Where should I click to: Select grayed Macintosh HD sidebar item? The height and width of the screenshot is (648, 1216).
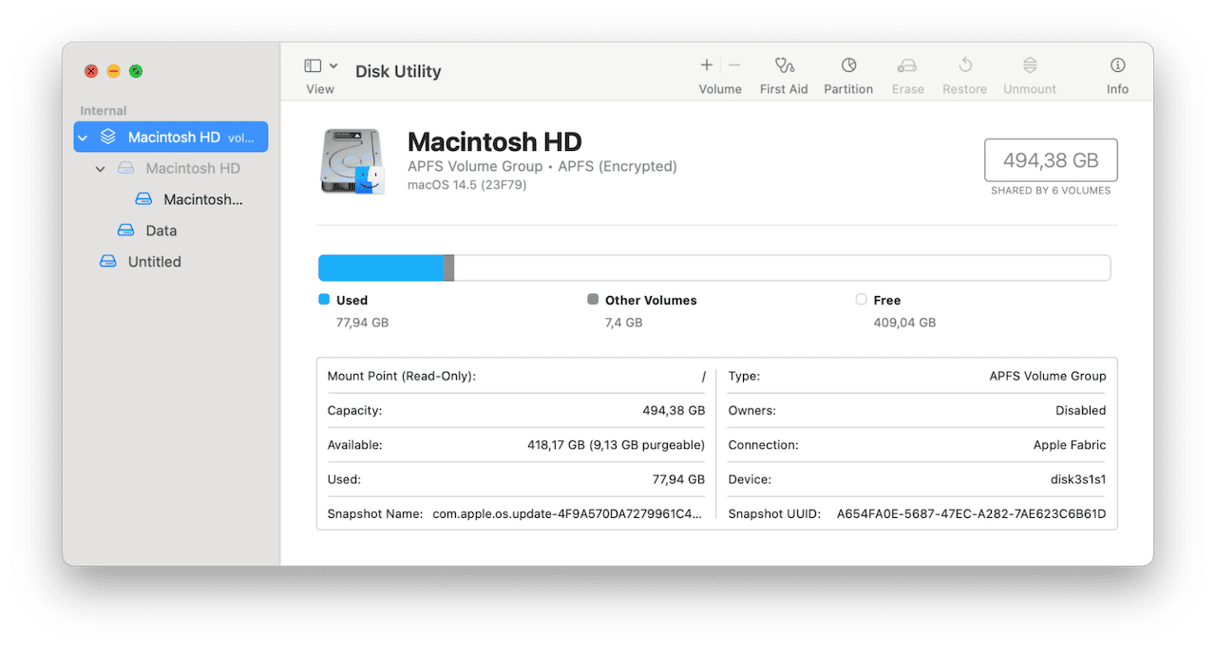click(192, 169)
